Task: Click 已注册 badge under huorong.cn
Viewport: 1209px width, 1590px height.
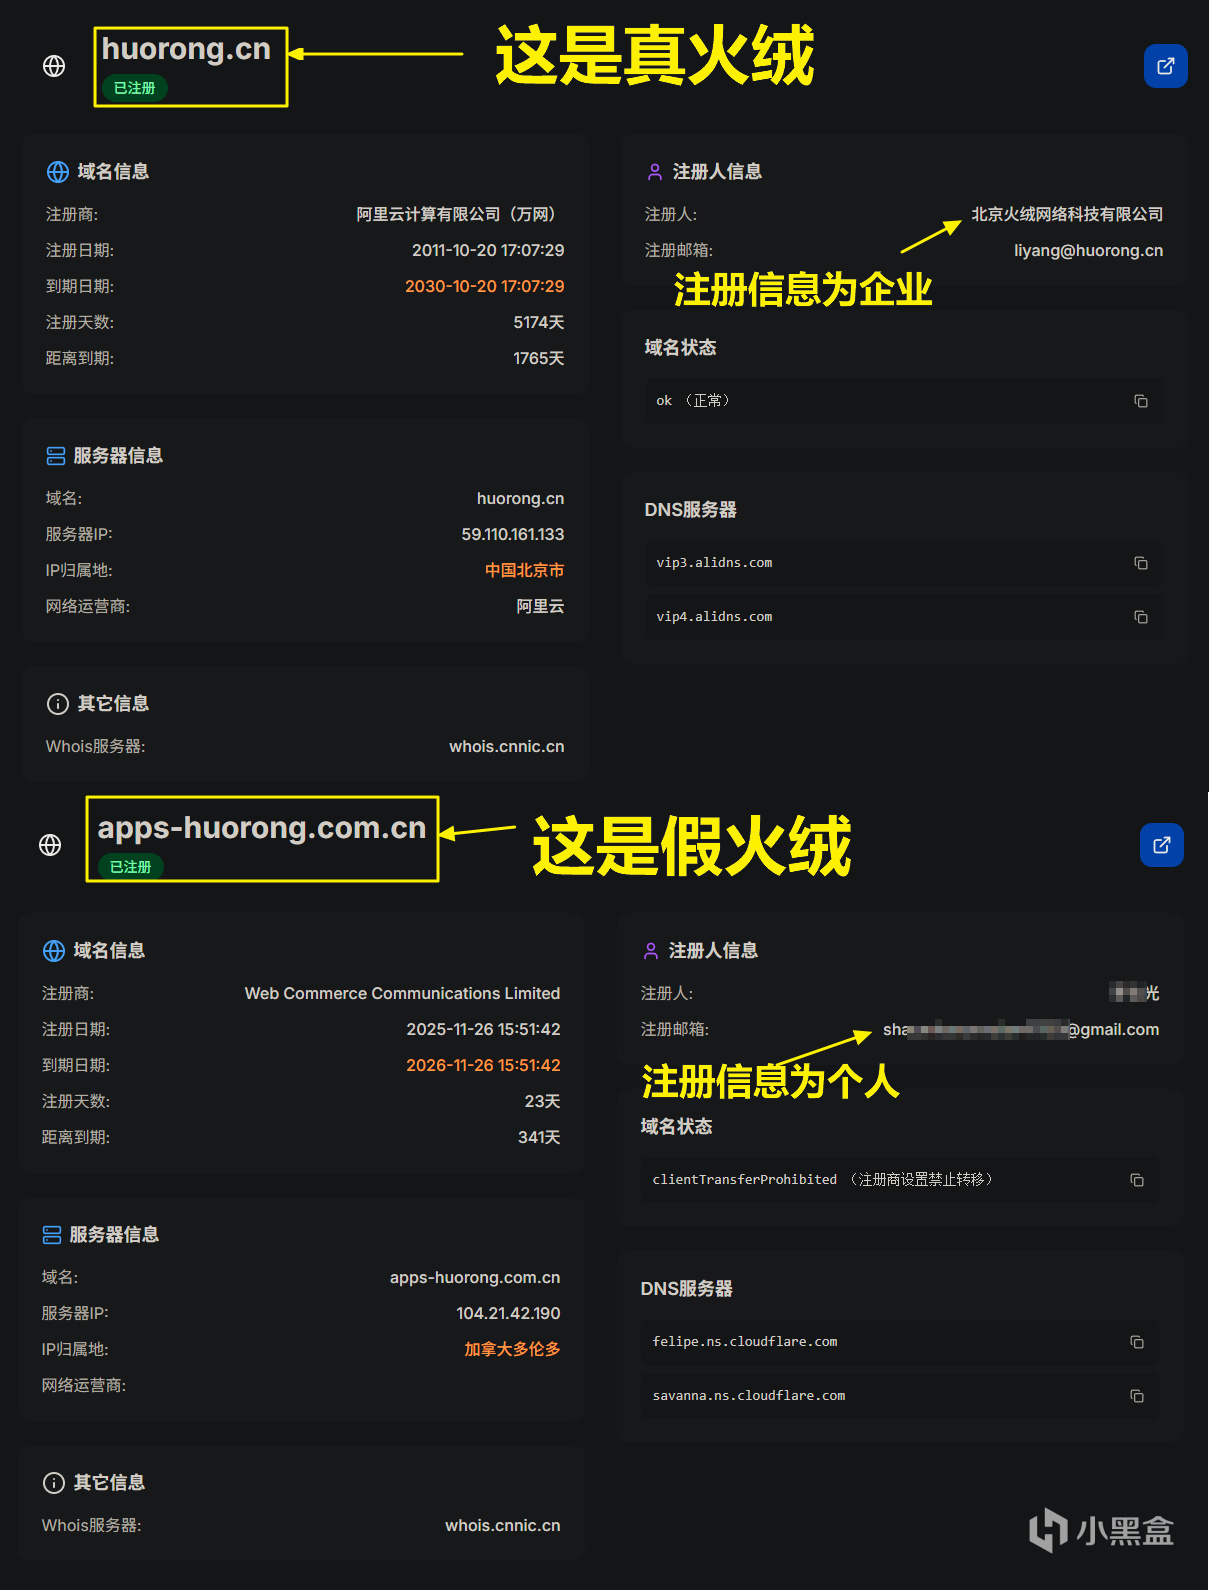Action: pyautogui.click(x=134, y=88)
